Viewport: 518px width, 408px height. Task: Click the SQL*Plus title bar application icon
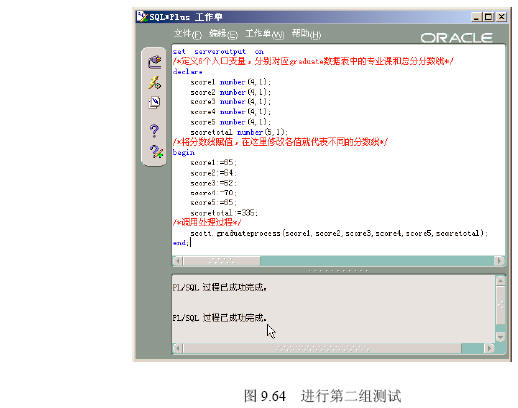[142, 16]
